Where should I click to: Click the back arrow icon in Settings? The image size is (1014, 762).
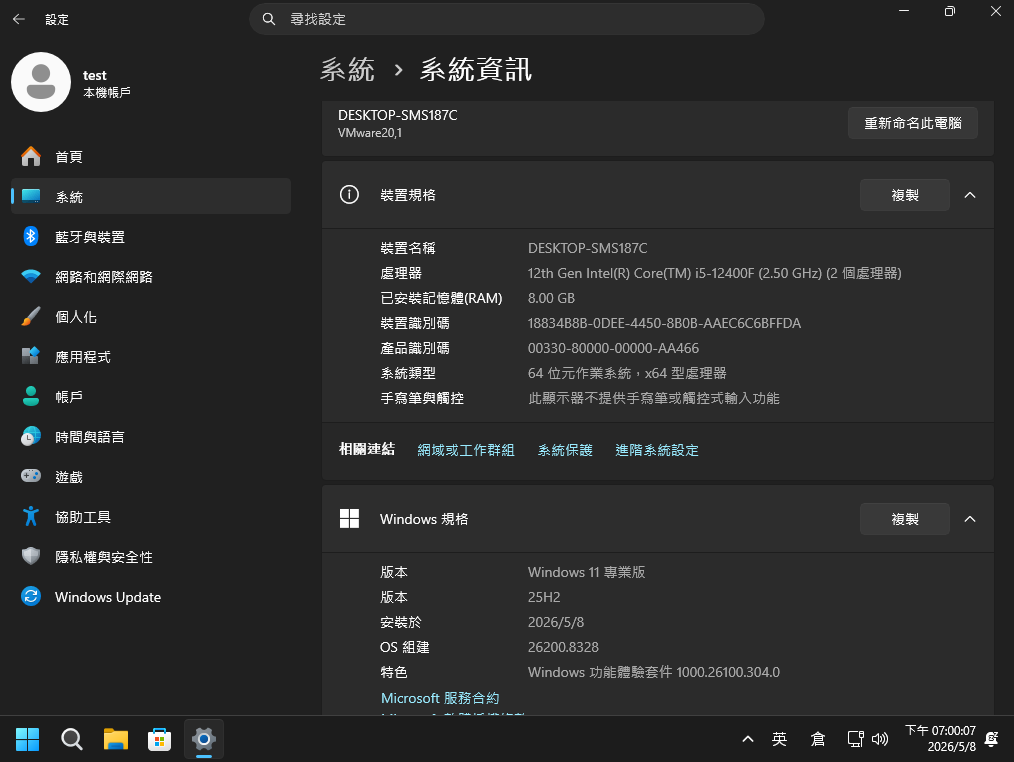click(x=19, y=19)
